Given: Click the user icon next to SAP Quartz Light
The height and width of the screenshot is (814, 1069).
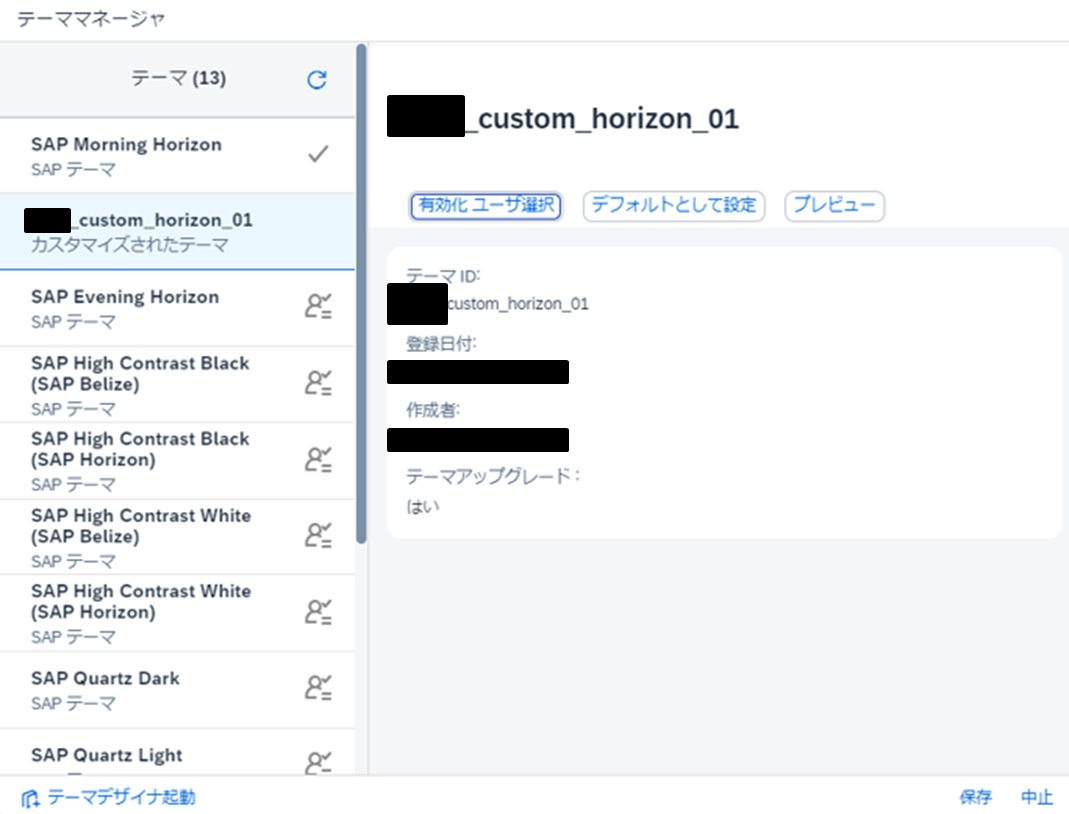Looking at the screenshot, I should tap(318, 761).
